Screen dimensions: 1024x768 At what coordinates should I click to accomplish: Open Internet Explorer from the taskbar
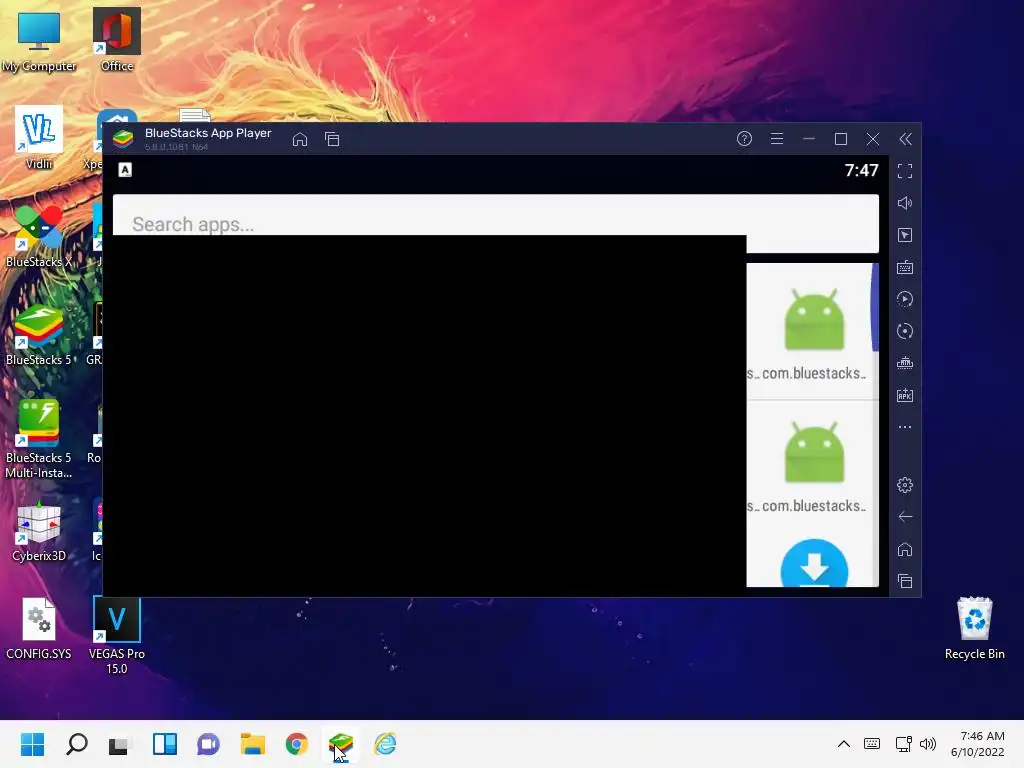pos(385,744)
